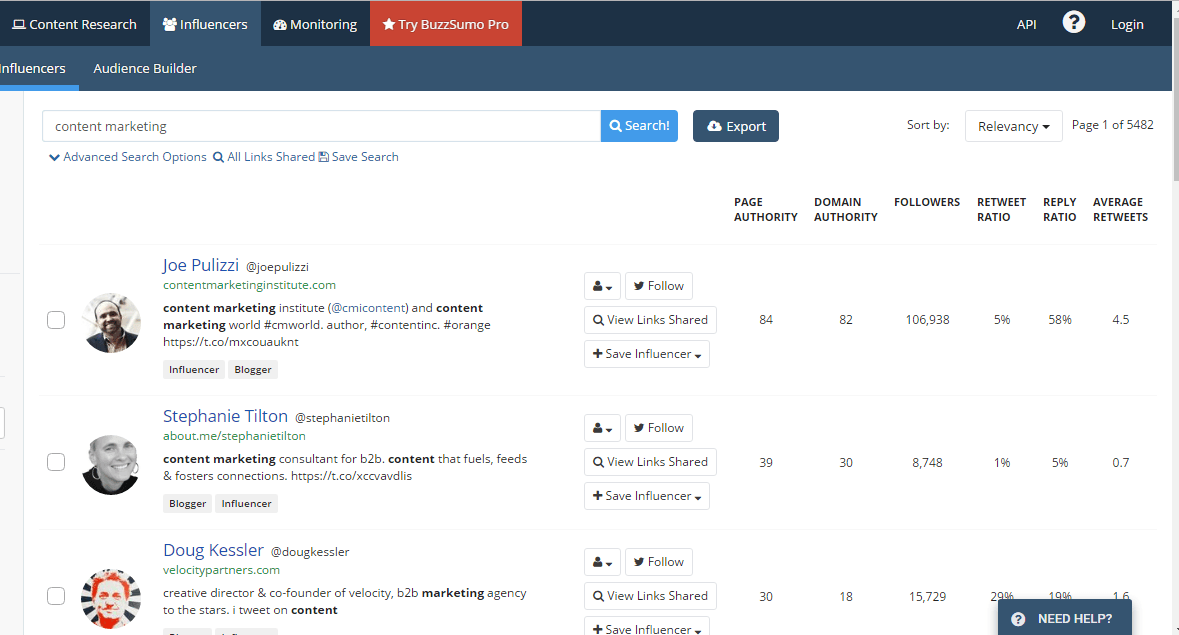
Task: Open the API link
Action: click(1026, 24)
